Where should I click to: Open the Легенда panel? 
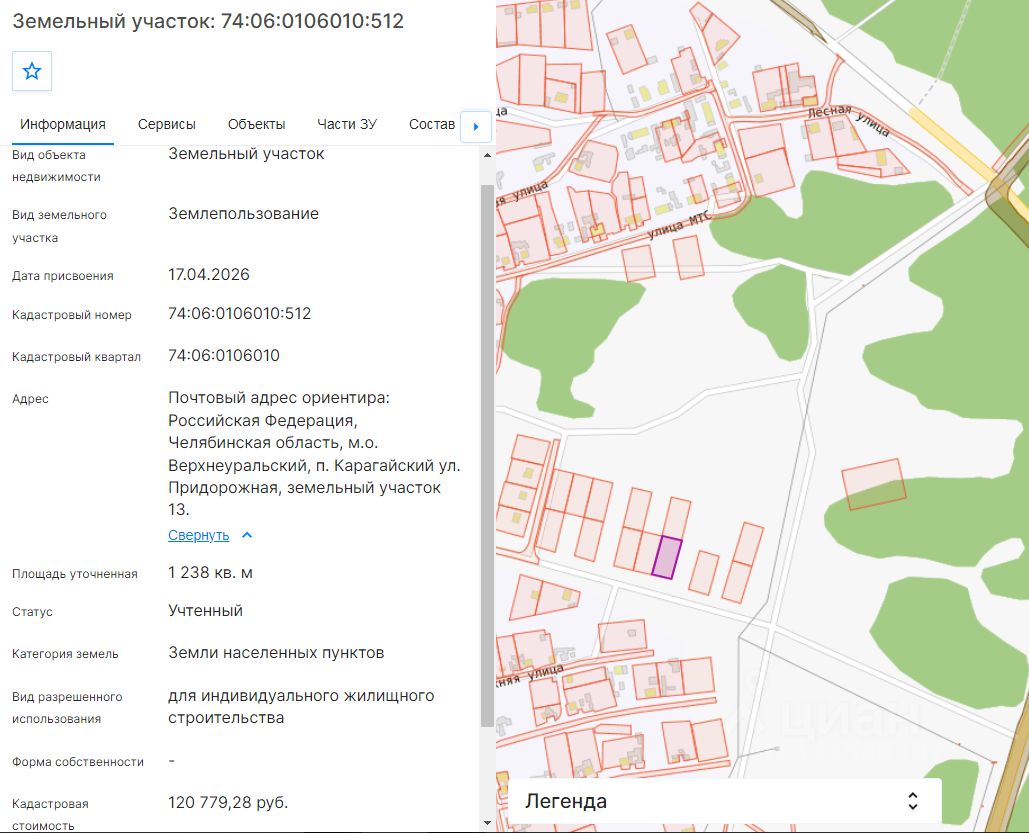(x=724, y=801)
